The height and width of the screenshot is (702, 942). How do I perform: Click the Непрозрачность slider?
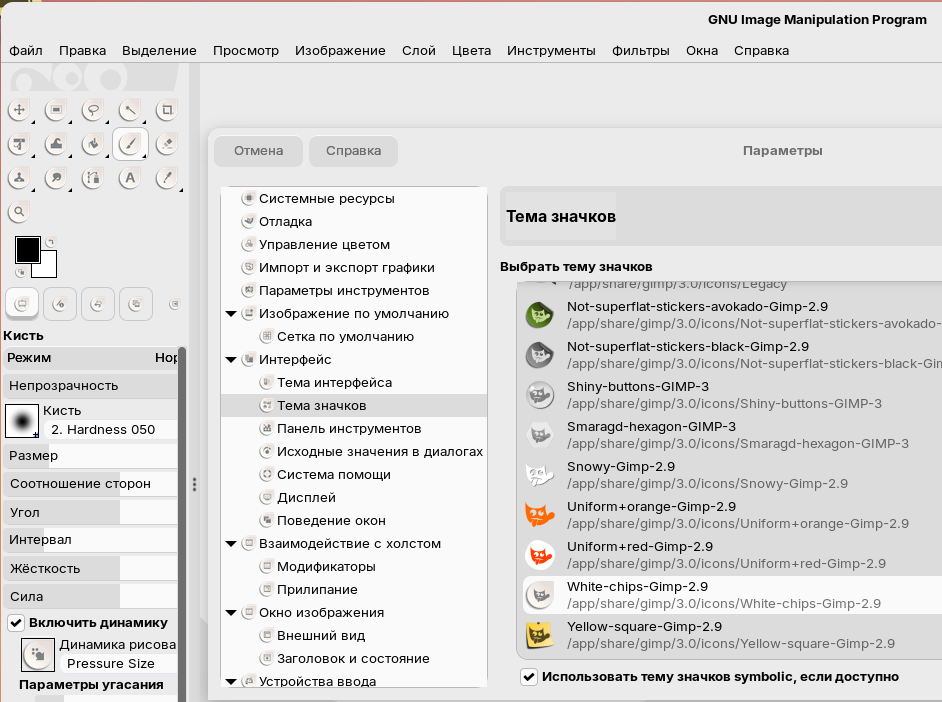point(90,386)
